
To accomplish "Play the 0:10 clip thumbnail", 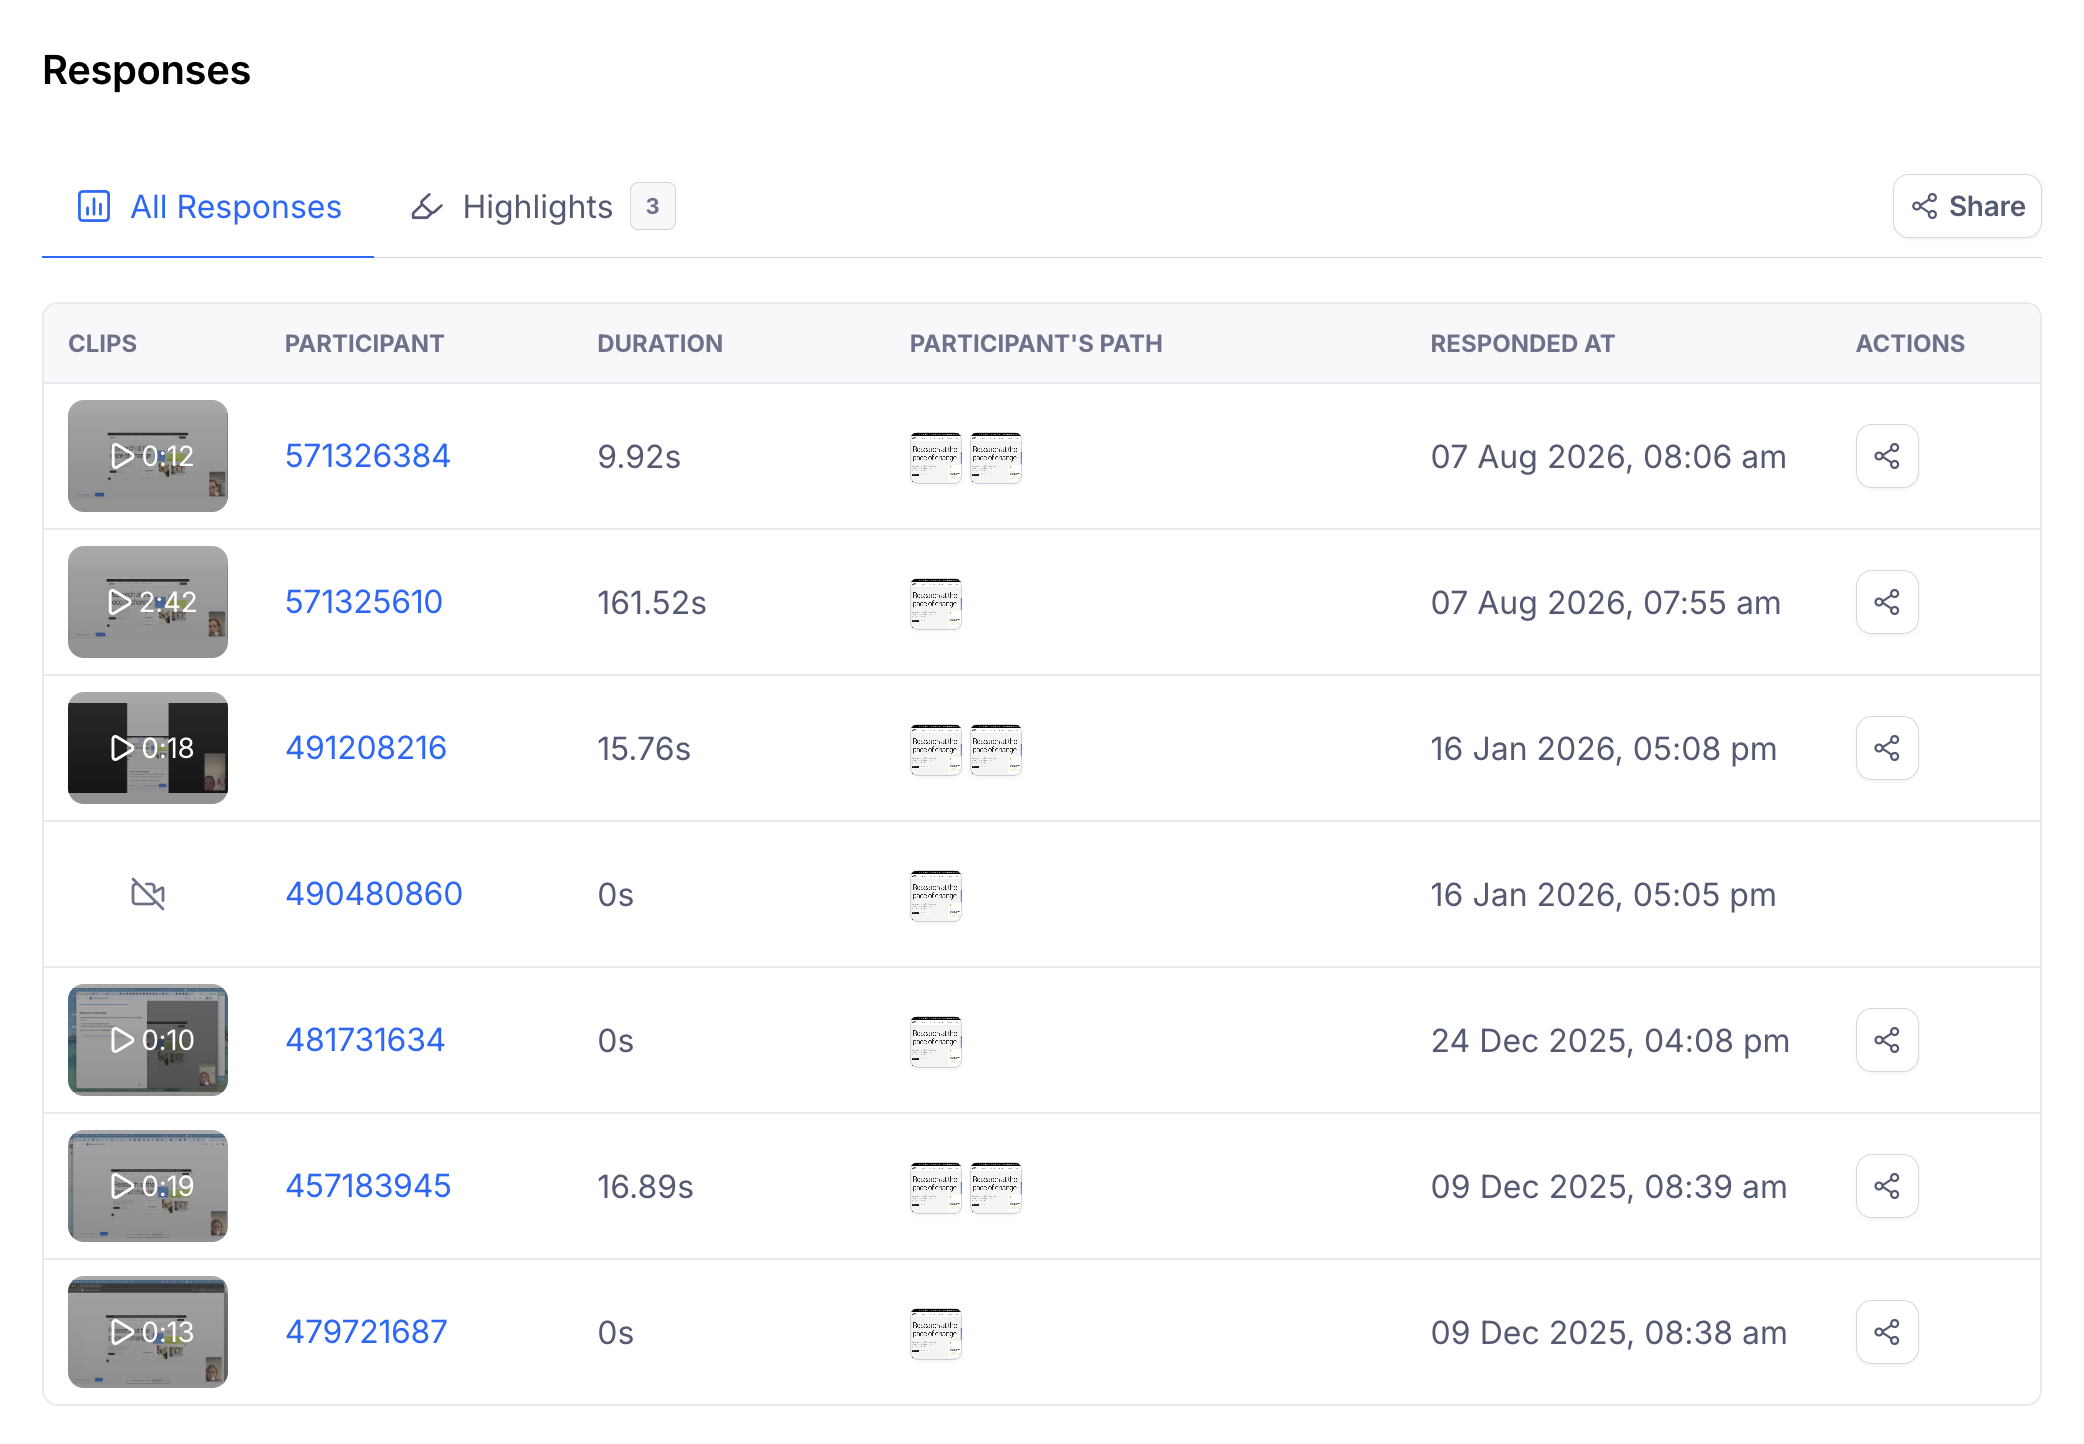I will (x=148, y=1040).
